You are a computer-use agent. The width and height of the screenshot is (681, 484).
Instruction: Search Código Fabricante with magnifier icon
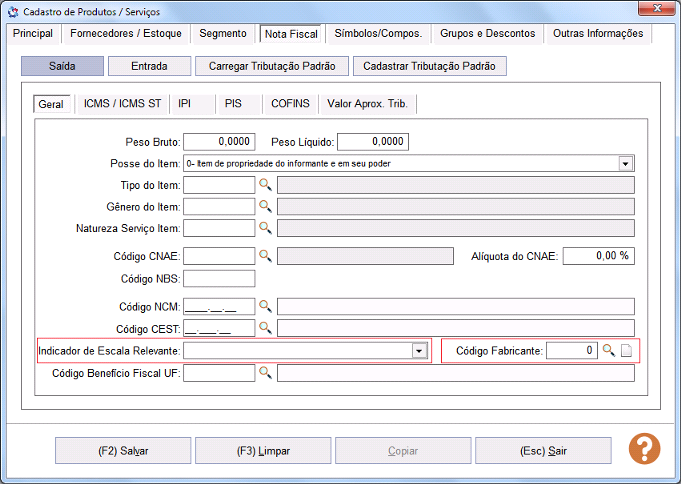tap(609, 350)
